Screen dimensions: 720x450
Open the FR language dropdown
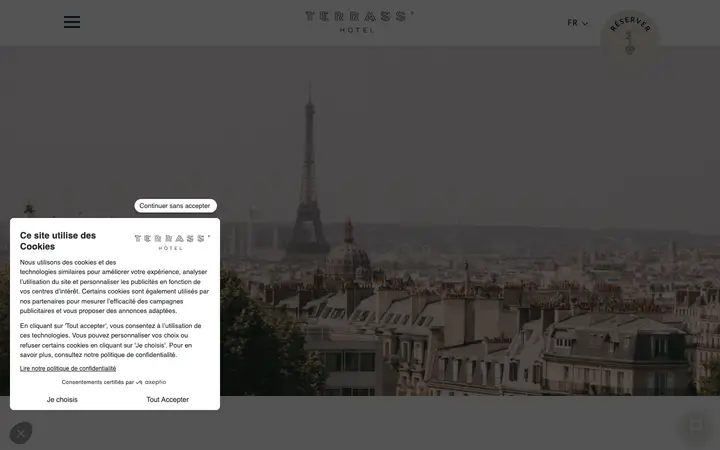[577, 22]
